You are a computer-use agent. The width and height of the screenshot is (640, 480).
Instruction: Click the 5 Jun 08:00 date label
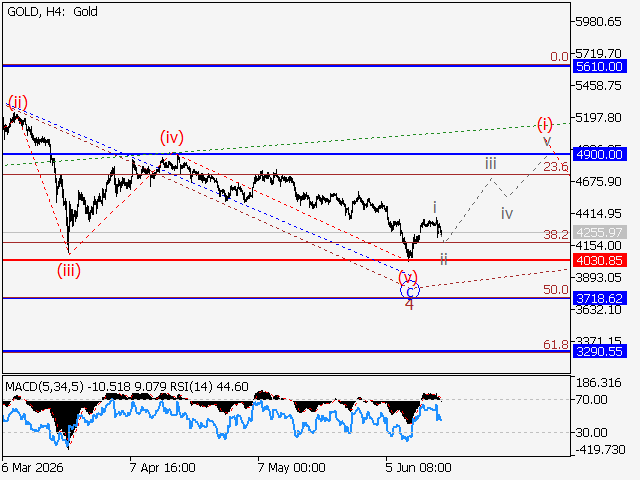click(x=418, y=467)
